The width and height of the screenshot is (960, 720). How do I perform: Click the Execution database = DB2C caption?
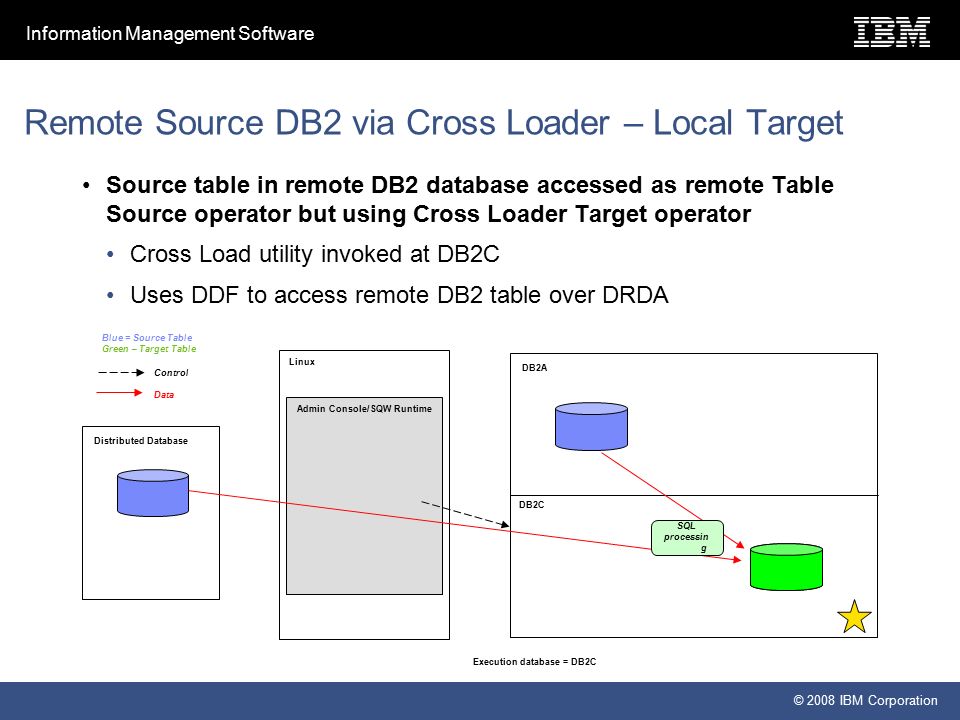[x=534, y=662]
